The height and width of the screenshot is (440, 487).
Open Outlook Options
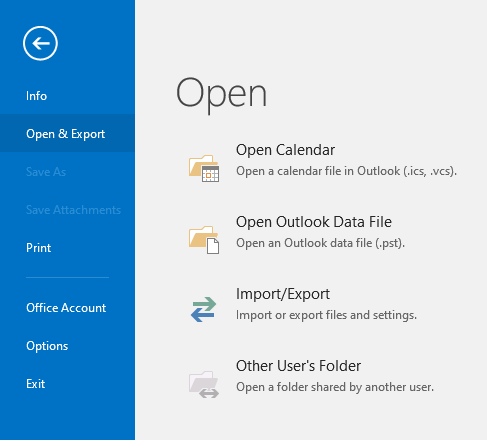[x=47, y=346]
